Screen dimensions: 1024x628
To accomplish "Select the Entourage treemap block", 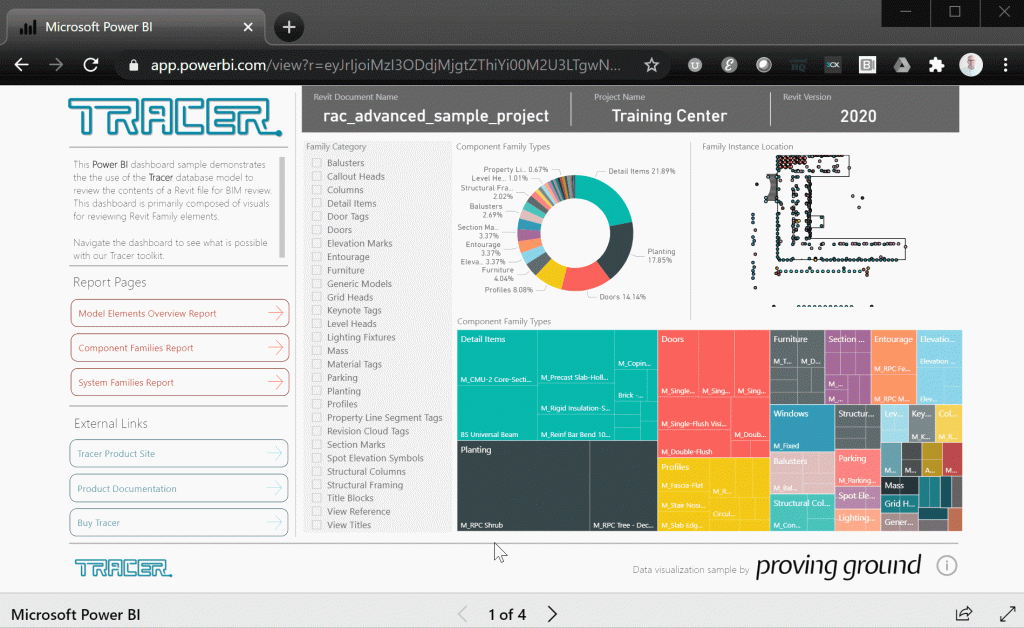I will tap(893, 367).
